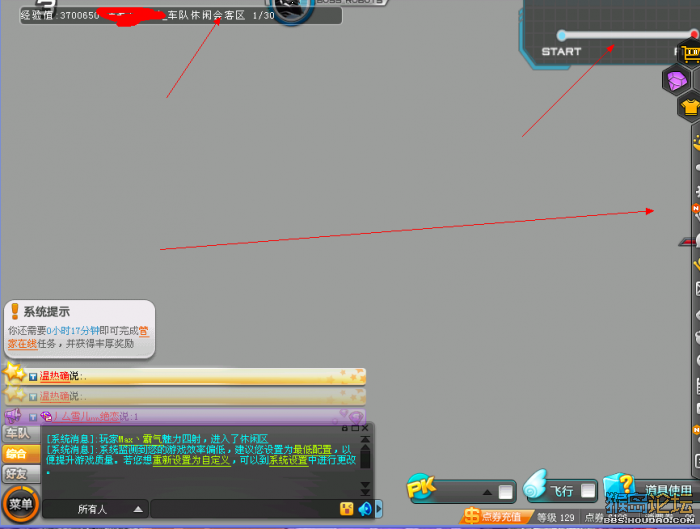Image resolution: width=700 pixels, height=529 pixels.
Task: Click player name 温热确 in top message
Action: coord(54,376)
